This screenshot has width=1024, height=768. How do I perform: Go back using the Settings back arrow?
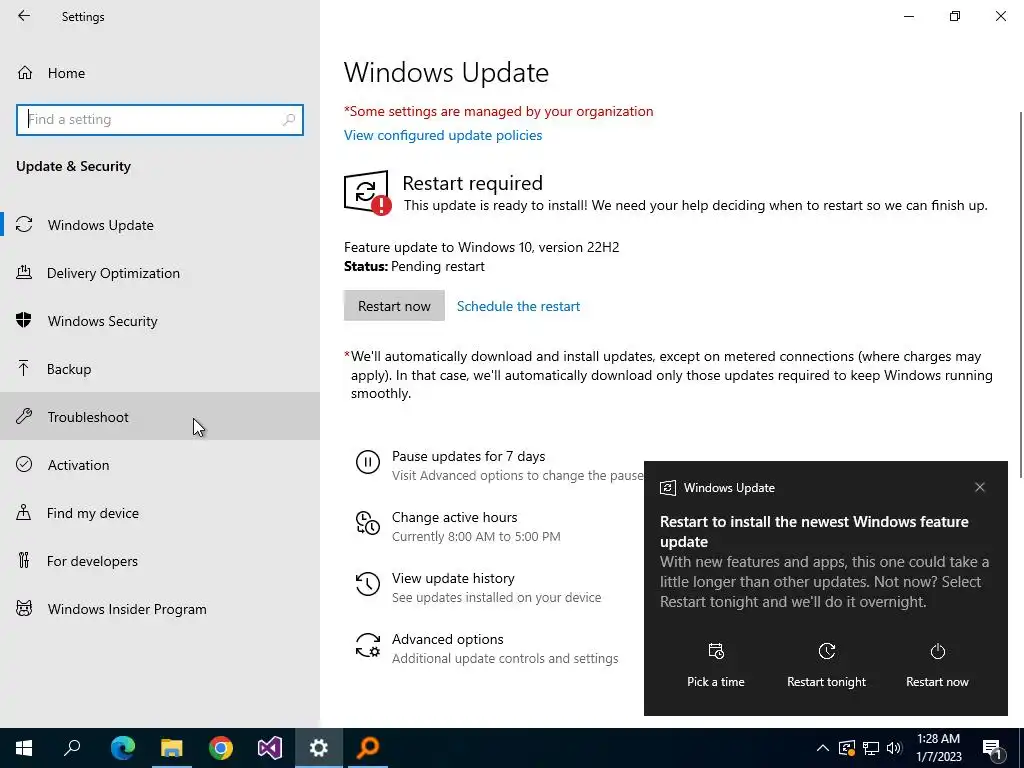pos(24,16)
